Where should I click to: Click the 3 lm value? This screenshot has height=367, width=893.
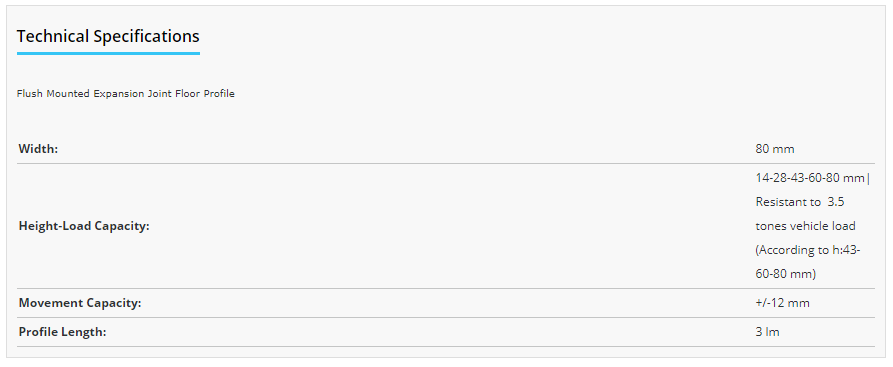(767, 332)
